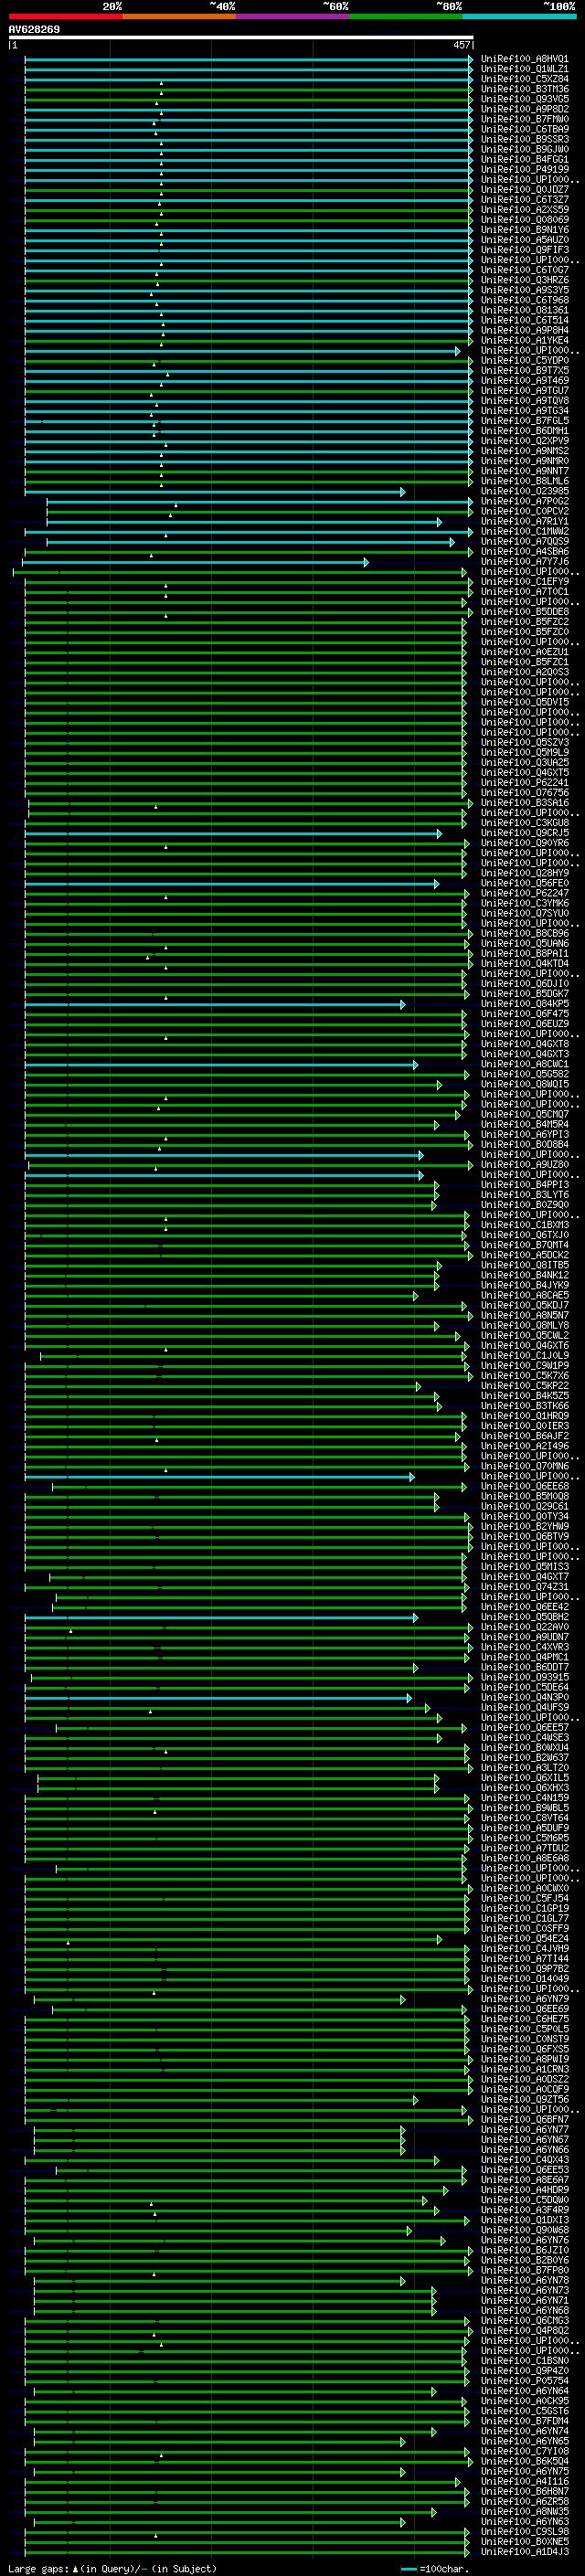
Task: Select hit label UniRef100_A7R1Y1
Action: click(524, 522)
